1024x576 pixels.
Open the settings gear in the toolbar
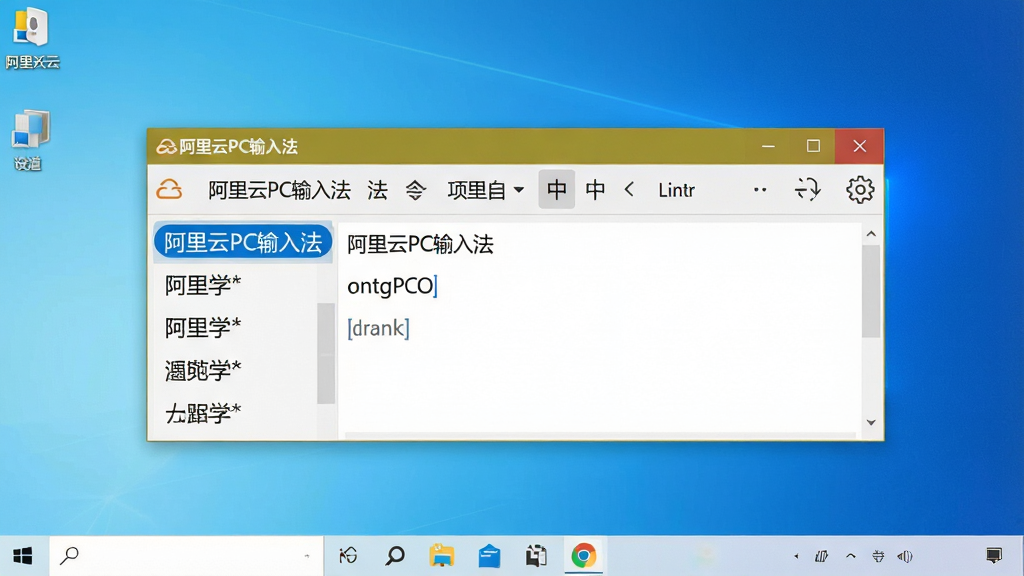pos(859,190)
